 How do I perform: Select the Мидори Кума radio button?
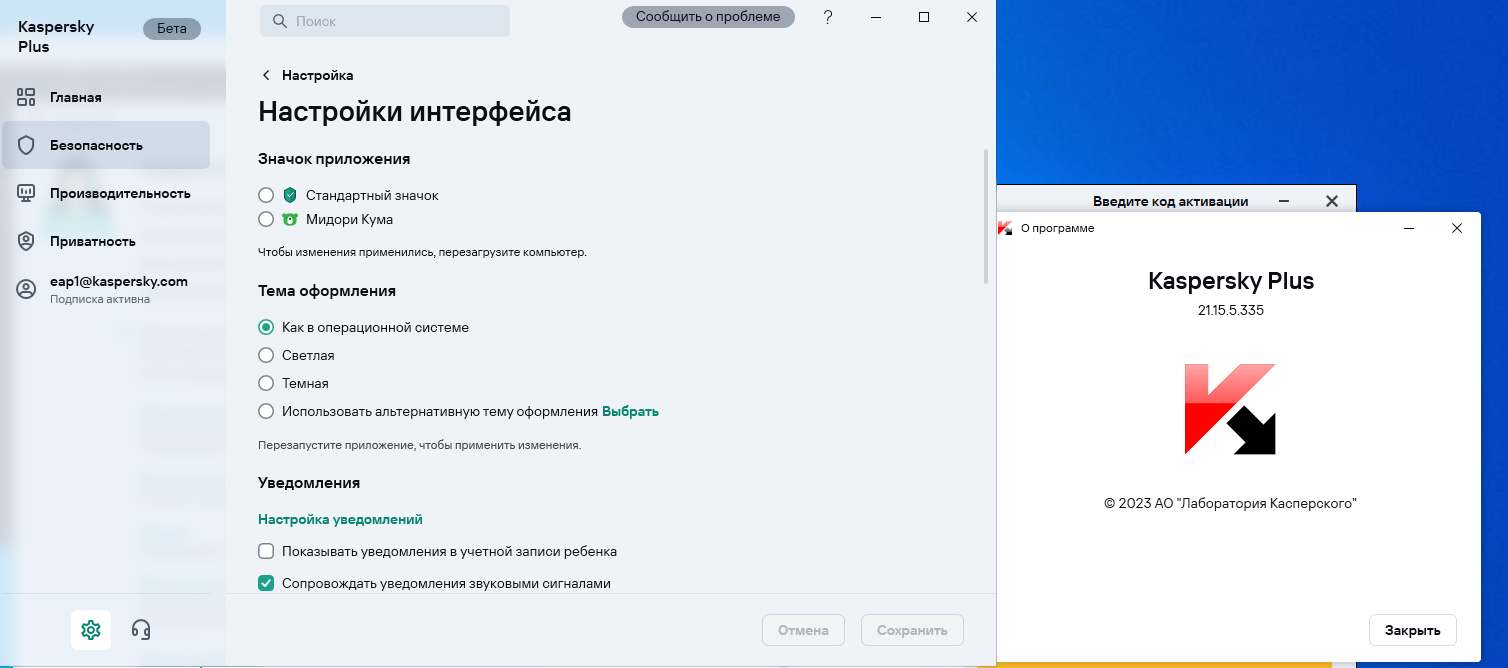coord(266,219)
